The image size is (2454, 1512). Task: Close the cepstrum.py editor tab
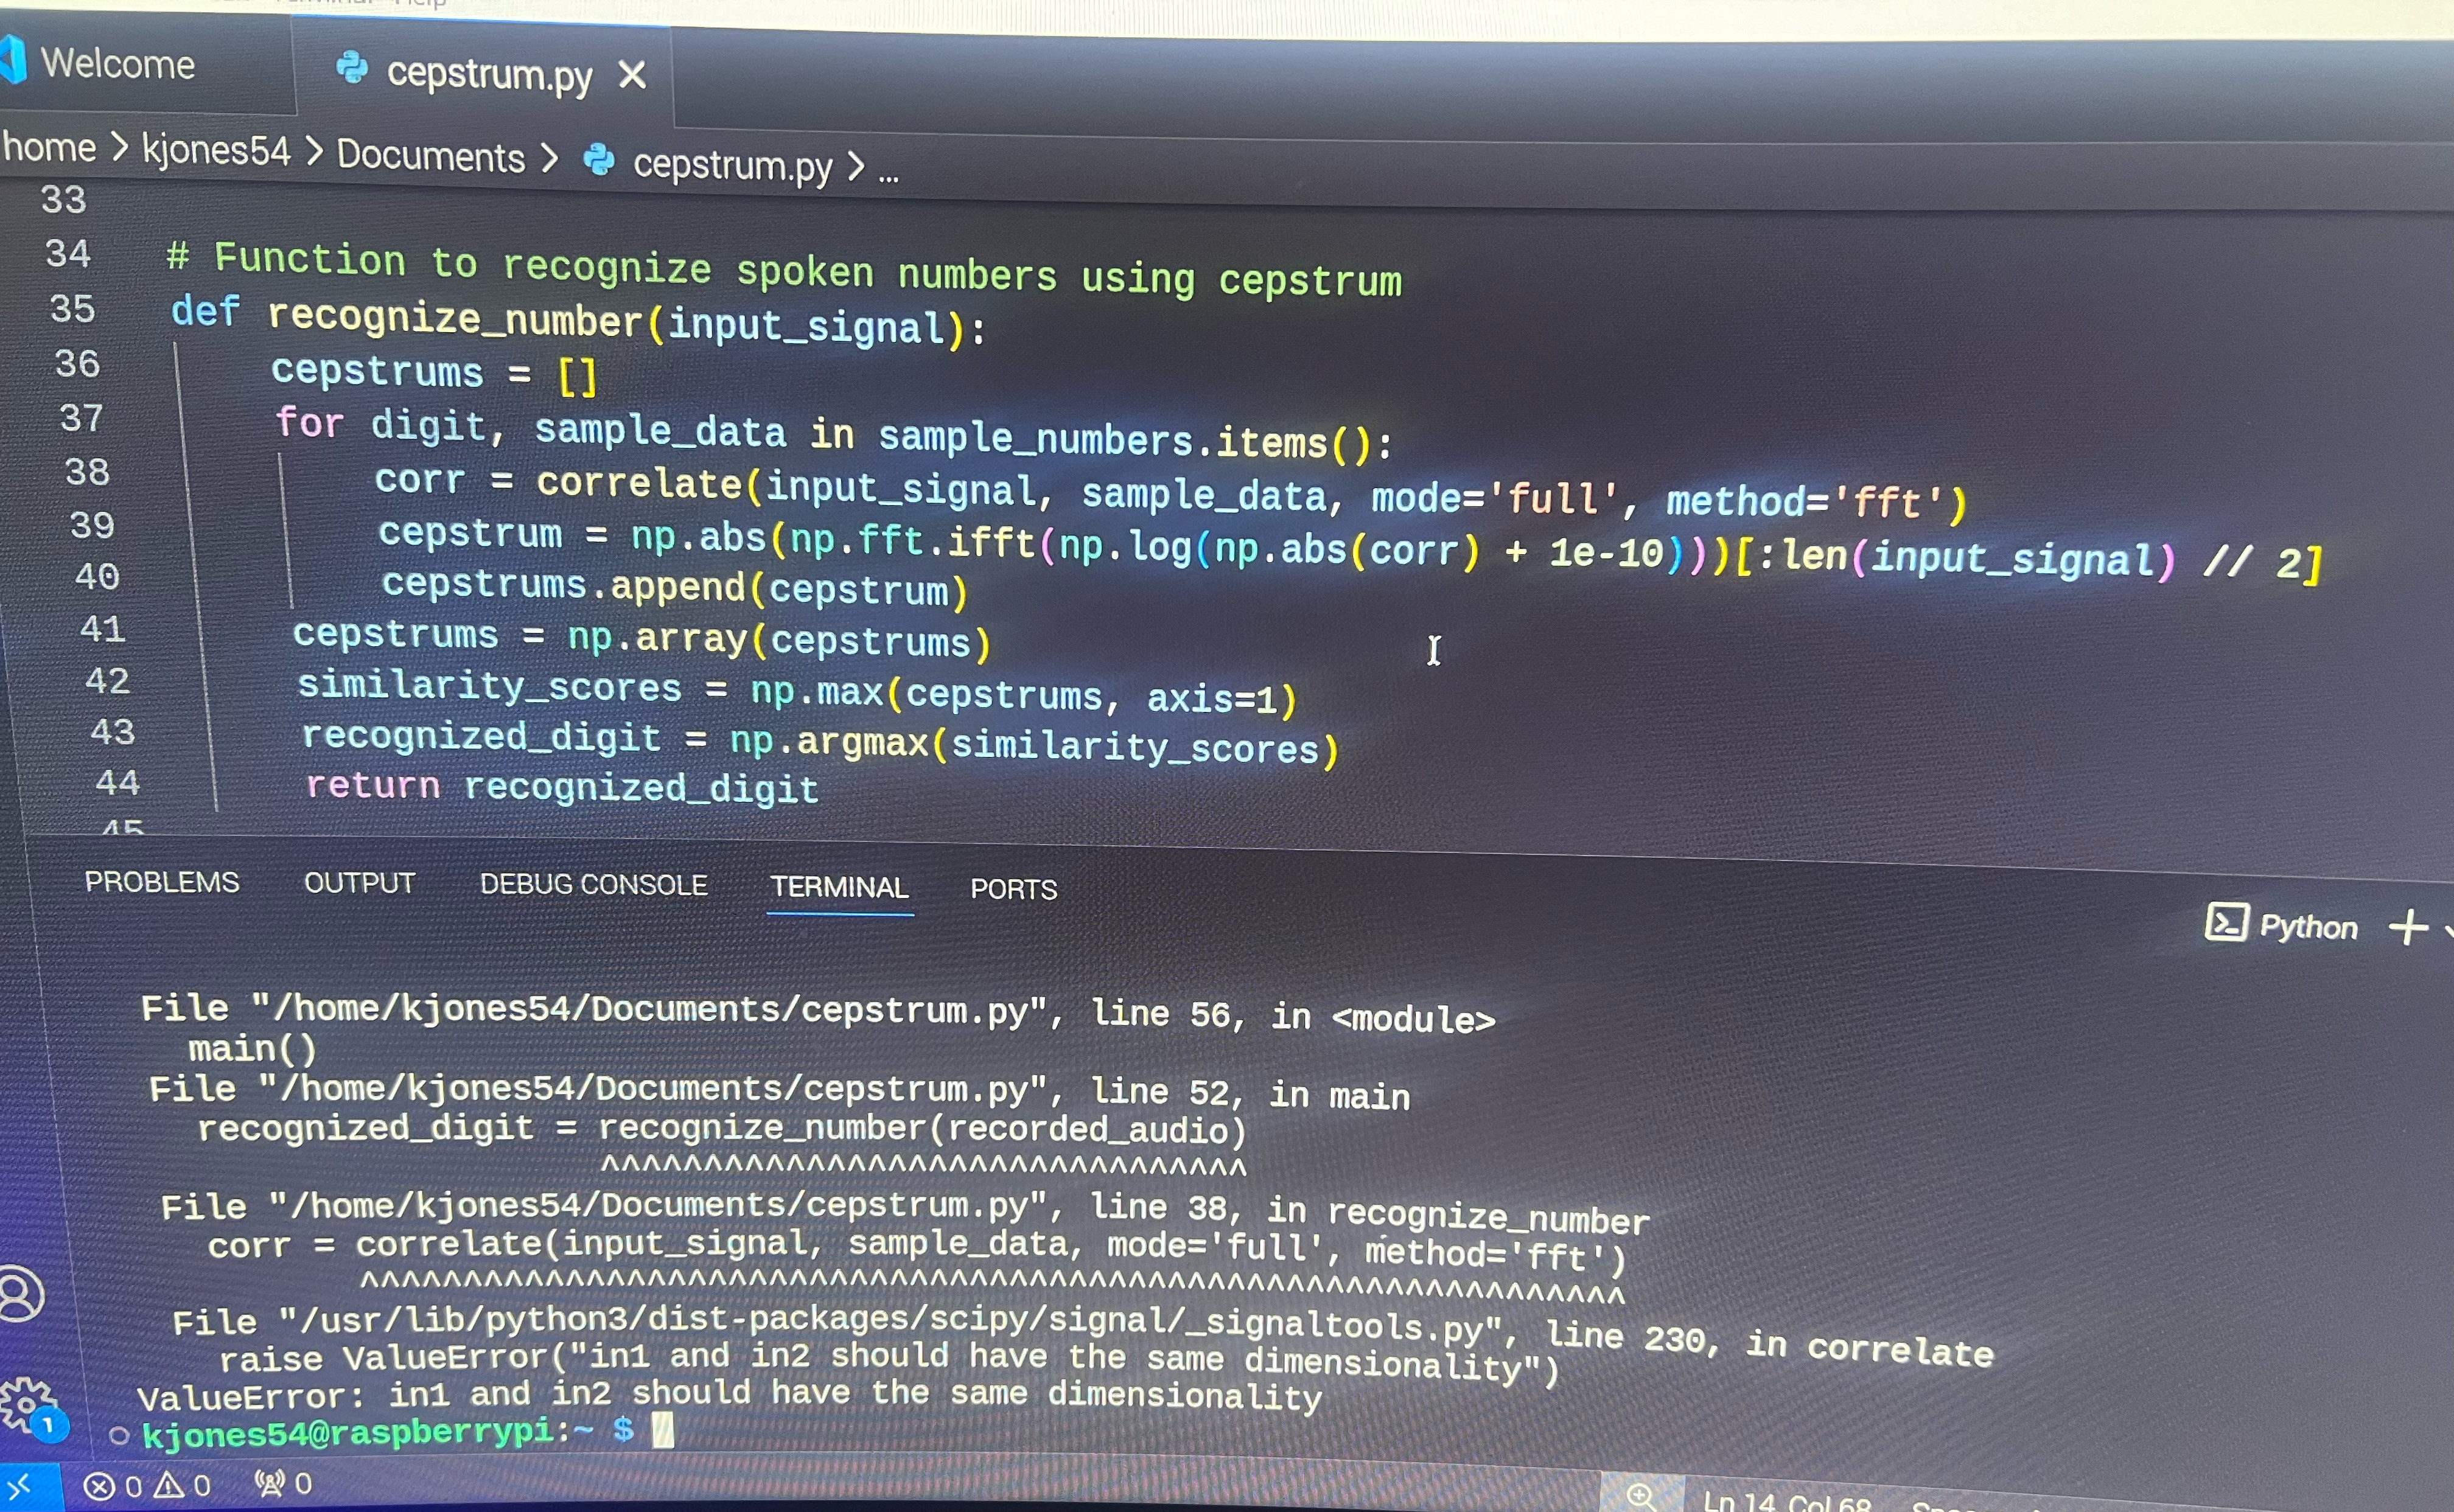point(633,74)
